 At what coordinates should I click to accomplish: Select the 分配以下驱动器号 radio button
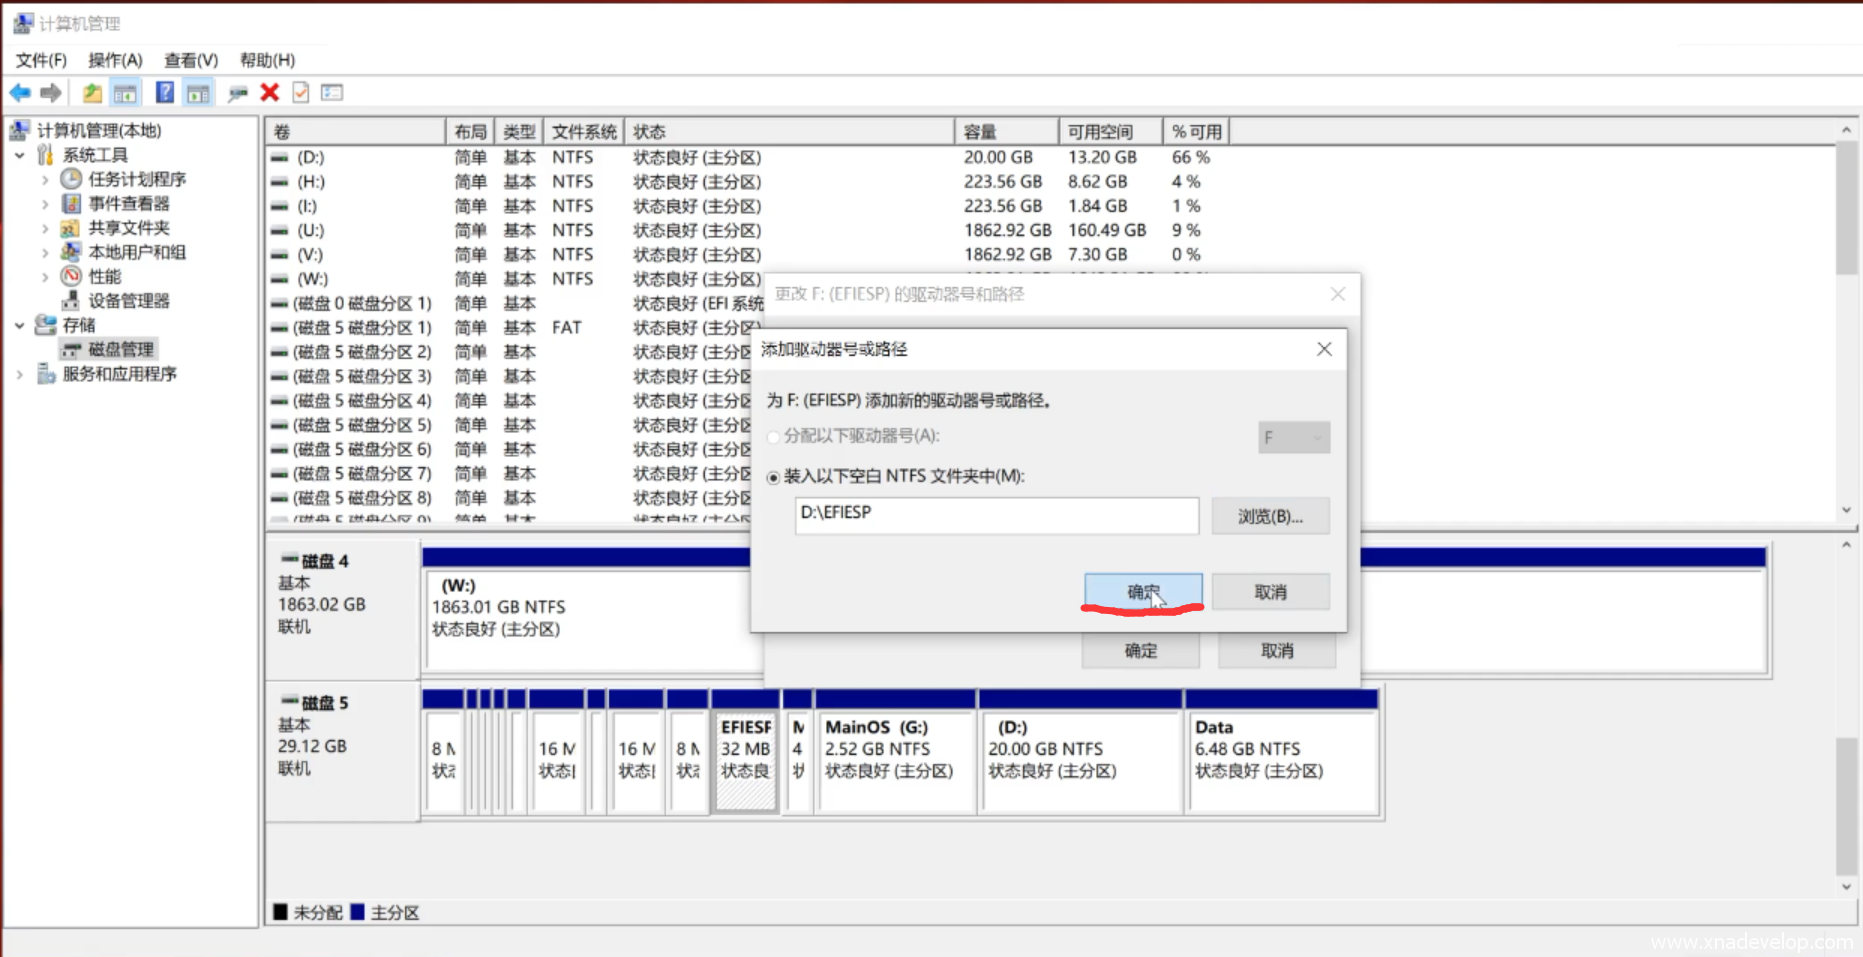773,437
